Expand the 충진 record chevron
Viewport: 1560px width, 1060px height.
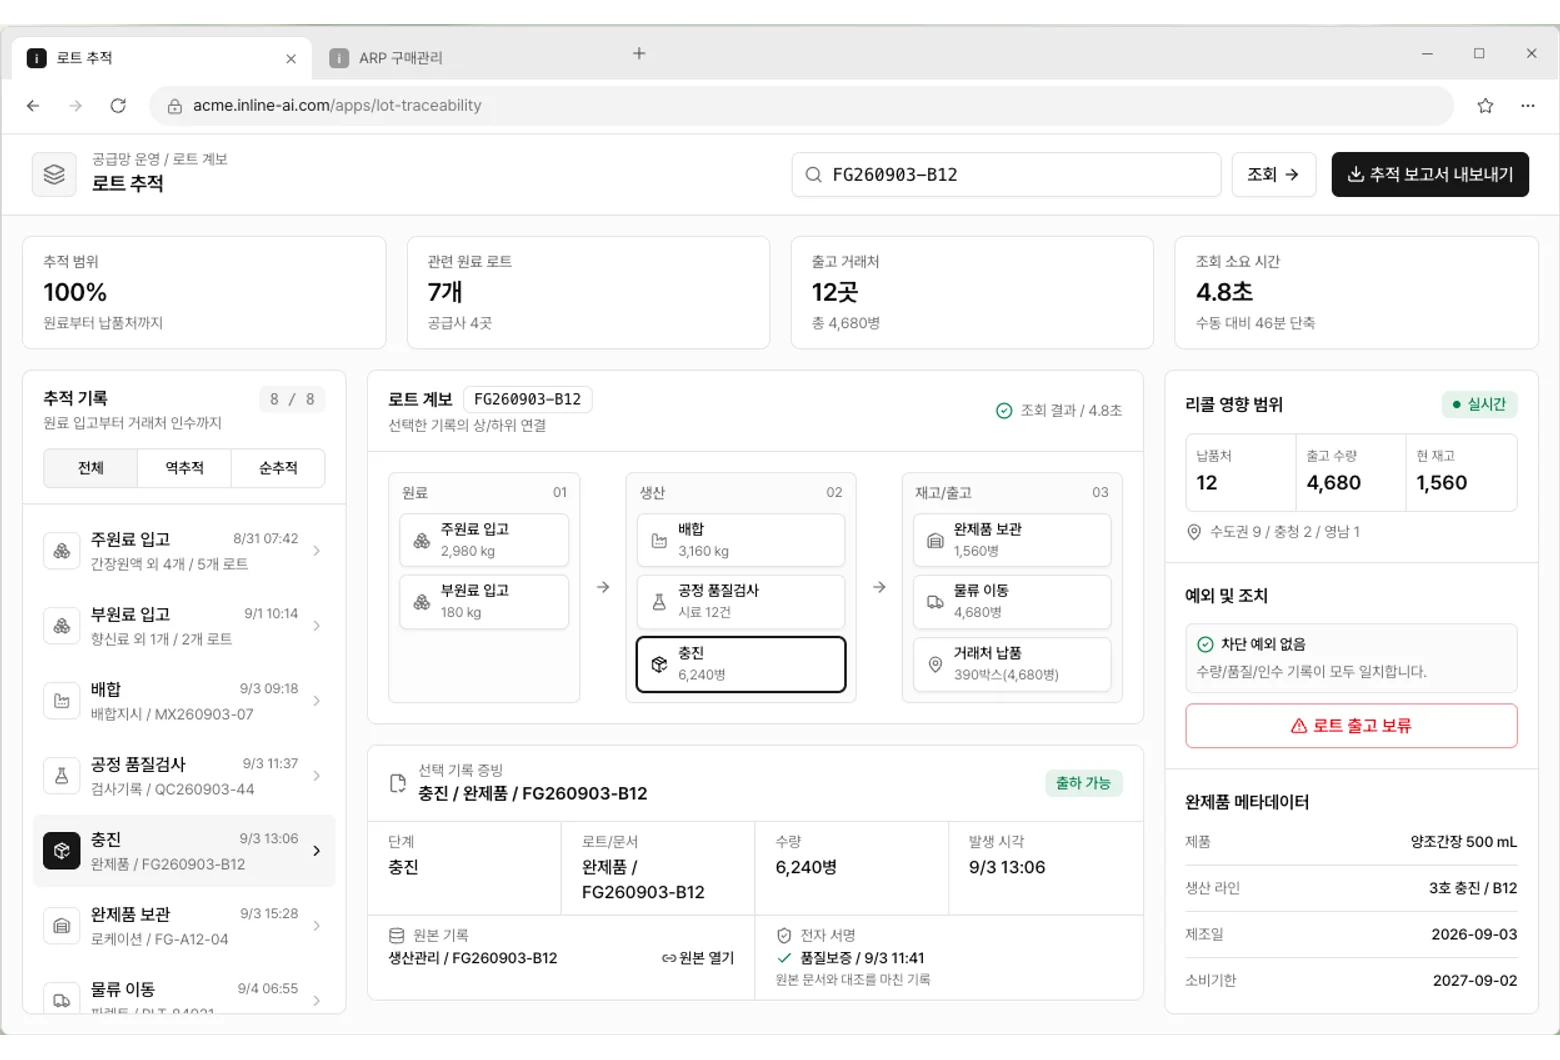[x=317, y=851]
